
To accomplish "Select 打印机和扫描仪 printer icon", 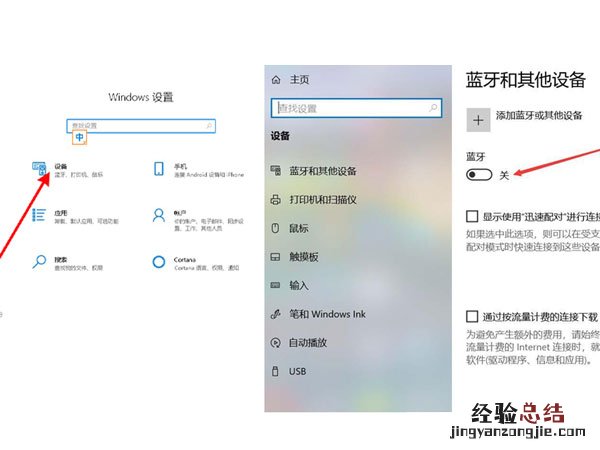I will [x=276, y=199].
